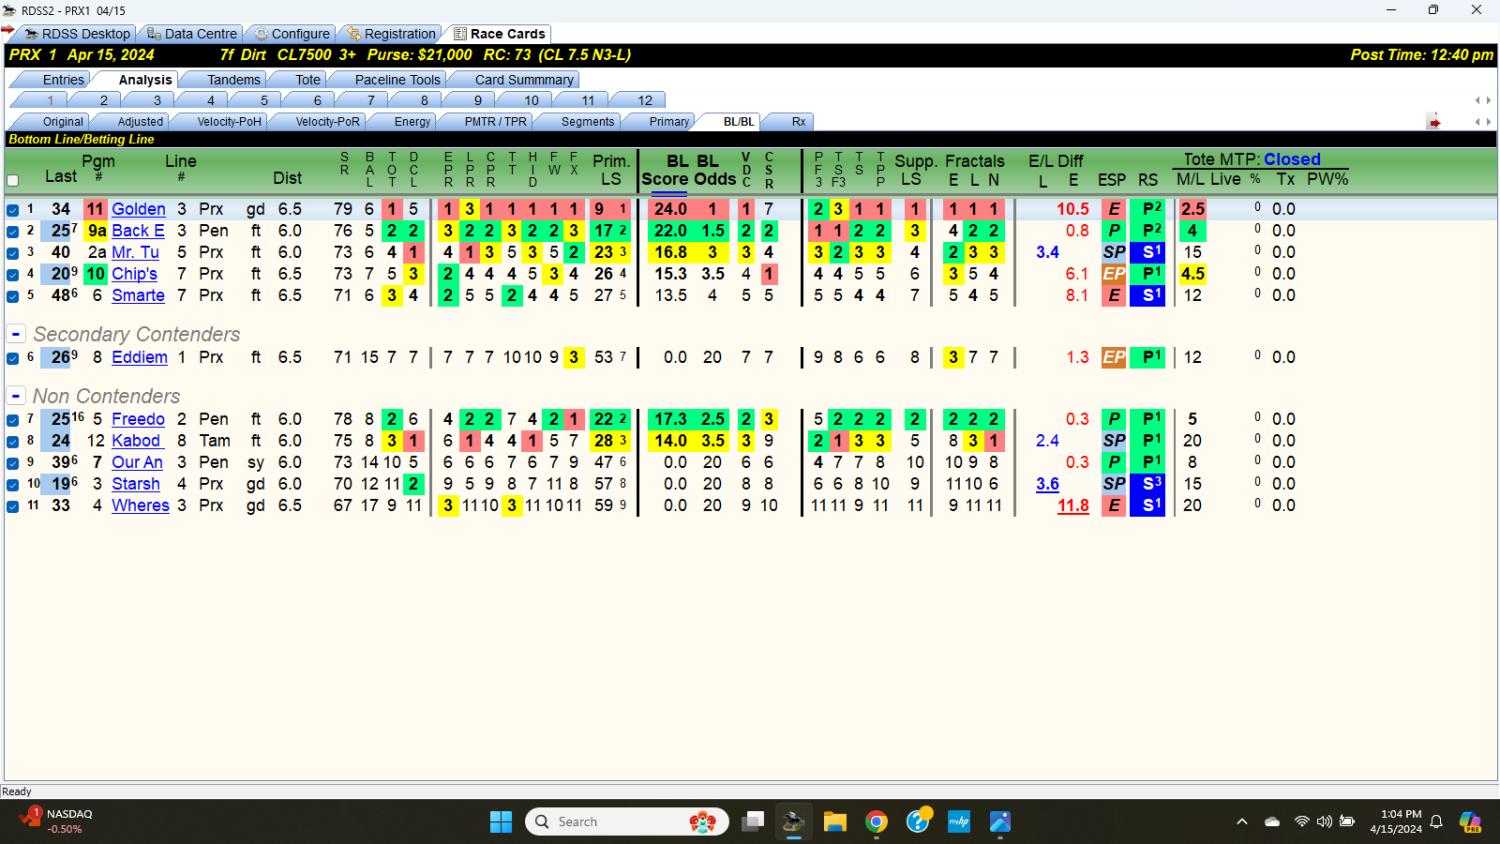Collapse the Secondary Contenders group

tap(16, 334)
